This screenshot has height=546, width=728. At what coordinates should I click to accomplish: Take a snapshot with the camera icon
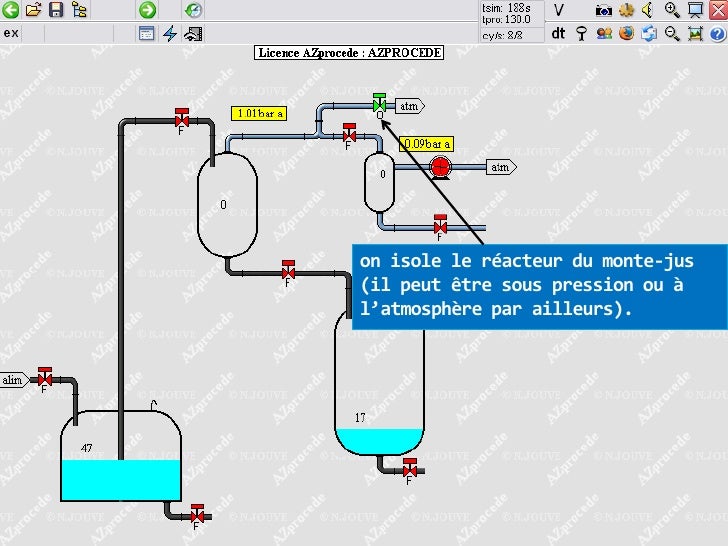click(604, 10)
